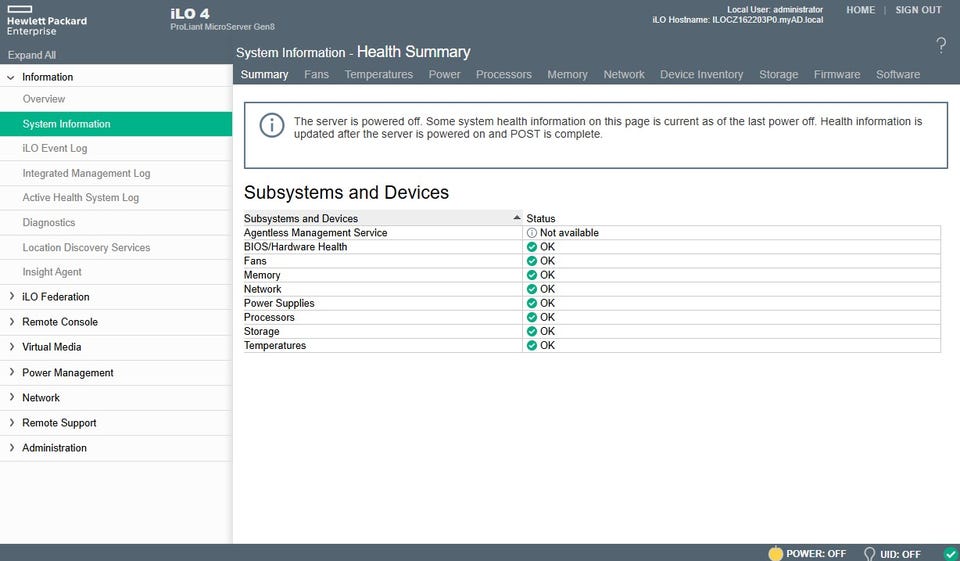Click the HOME link in header
Image resolution: width=960 pixels, height=561 pixels.
coord(860,10)
